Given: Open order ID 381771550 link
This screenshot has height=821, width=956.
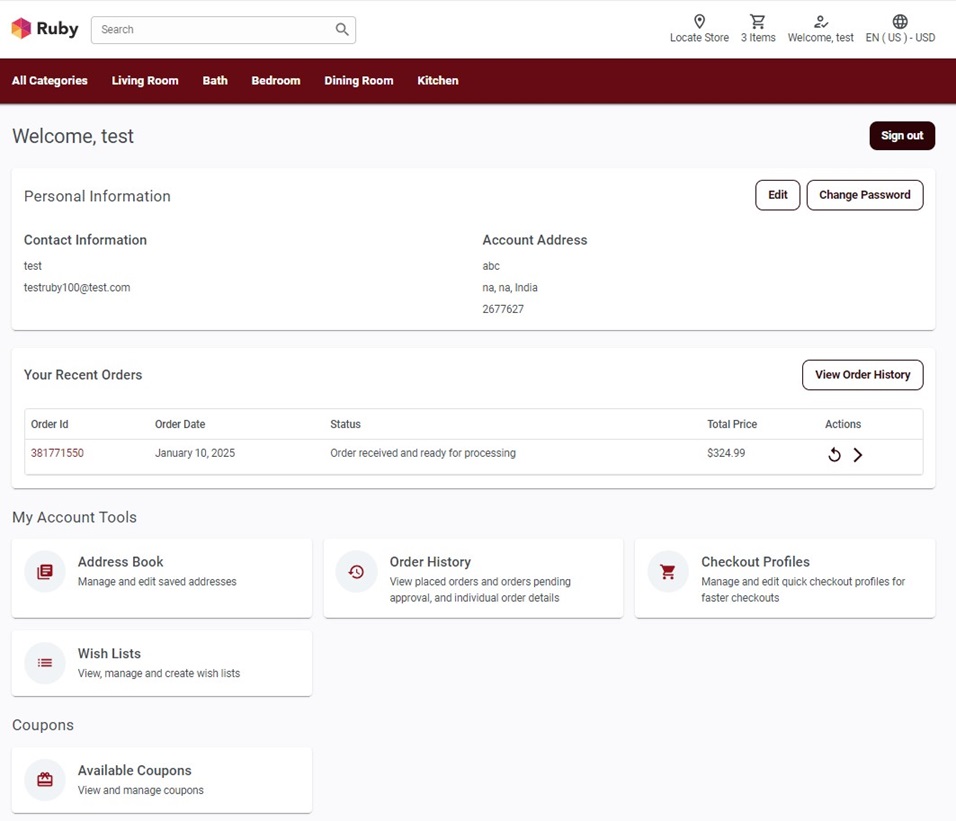Looking at the screenshot, I should 57,453.
